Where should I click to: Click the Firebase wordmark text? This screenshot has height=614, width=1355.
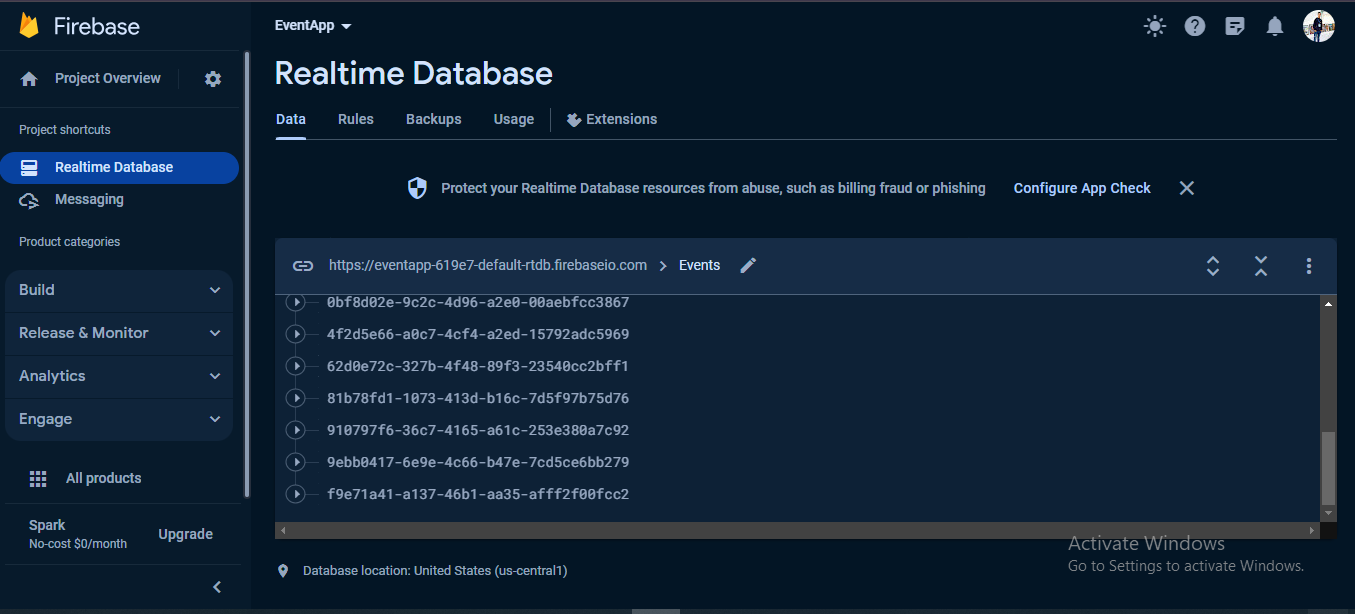96,27
